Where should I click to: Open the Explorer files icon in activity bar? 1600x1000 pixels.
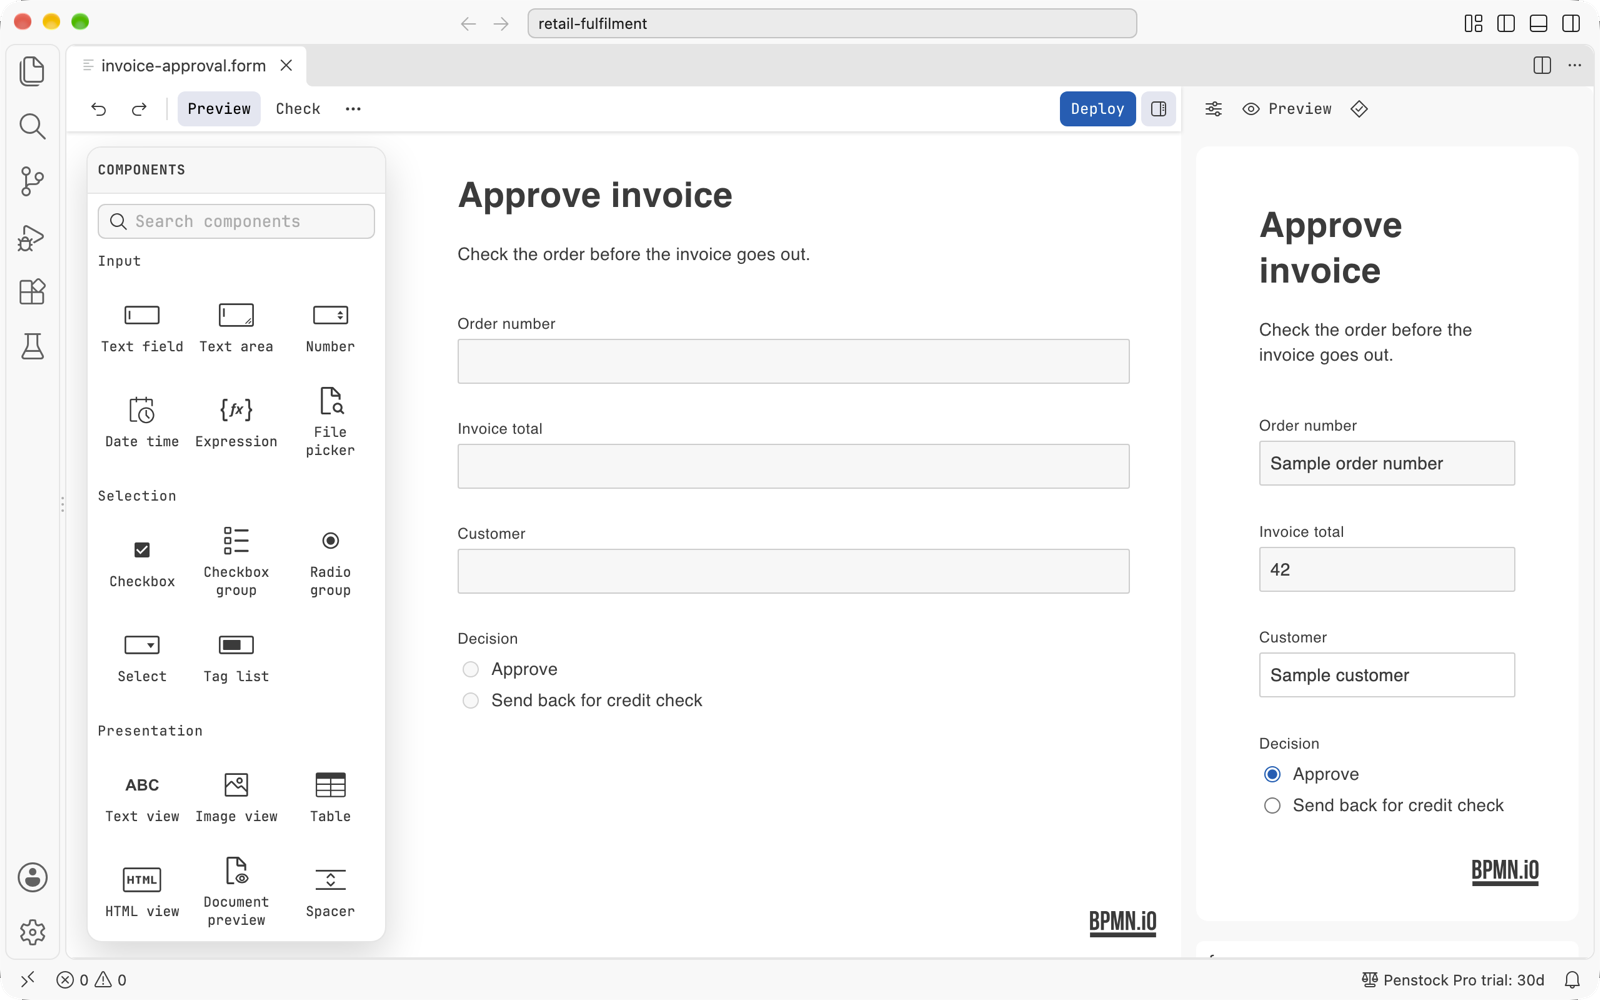click(x=32, y=71)
